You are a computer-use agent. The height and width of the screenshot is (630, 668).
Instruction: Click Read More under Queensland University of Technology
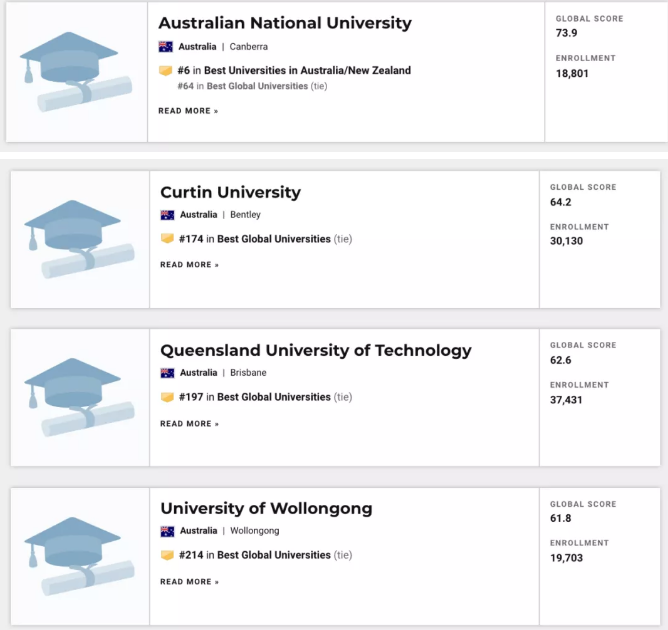tap(189, 424)
